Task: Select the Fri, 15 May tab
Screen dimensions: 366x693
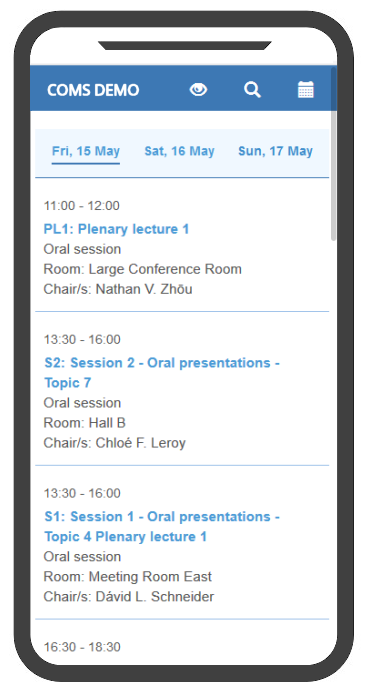Action: tap(86, 152)
